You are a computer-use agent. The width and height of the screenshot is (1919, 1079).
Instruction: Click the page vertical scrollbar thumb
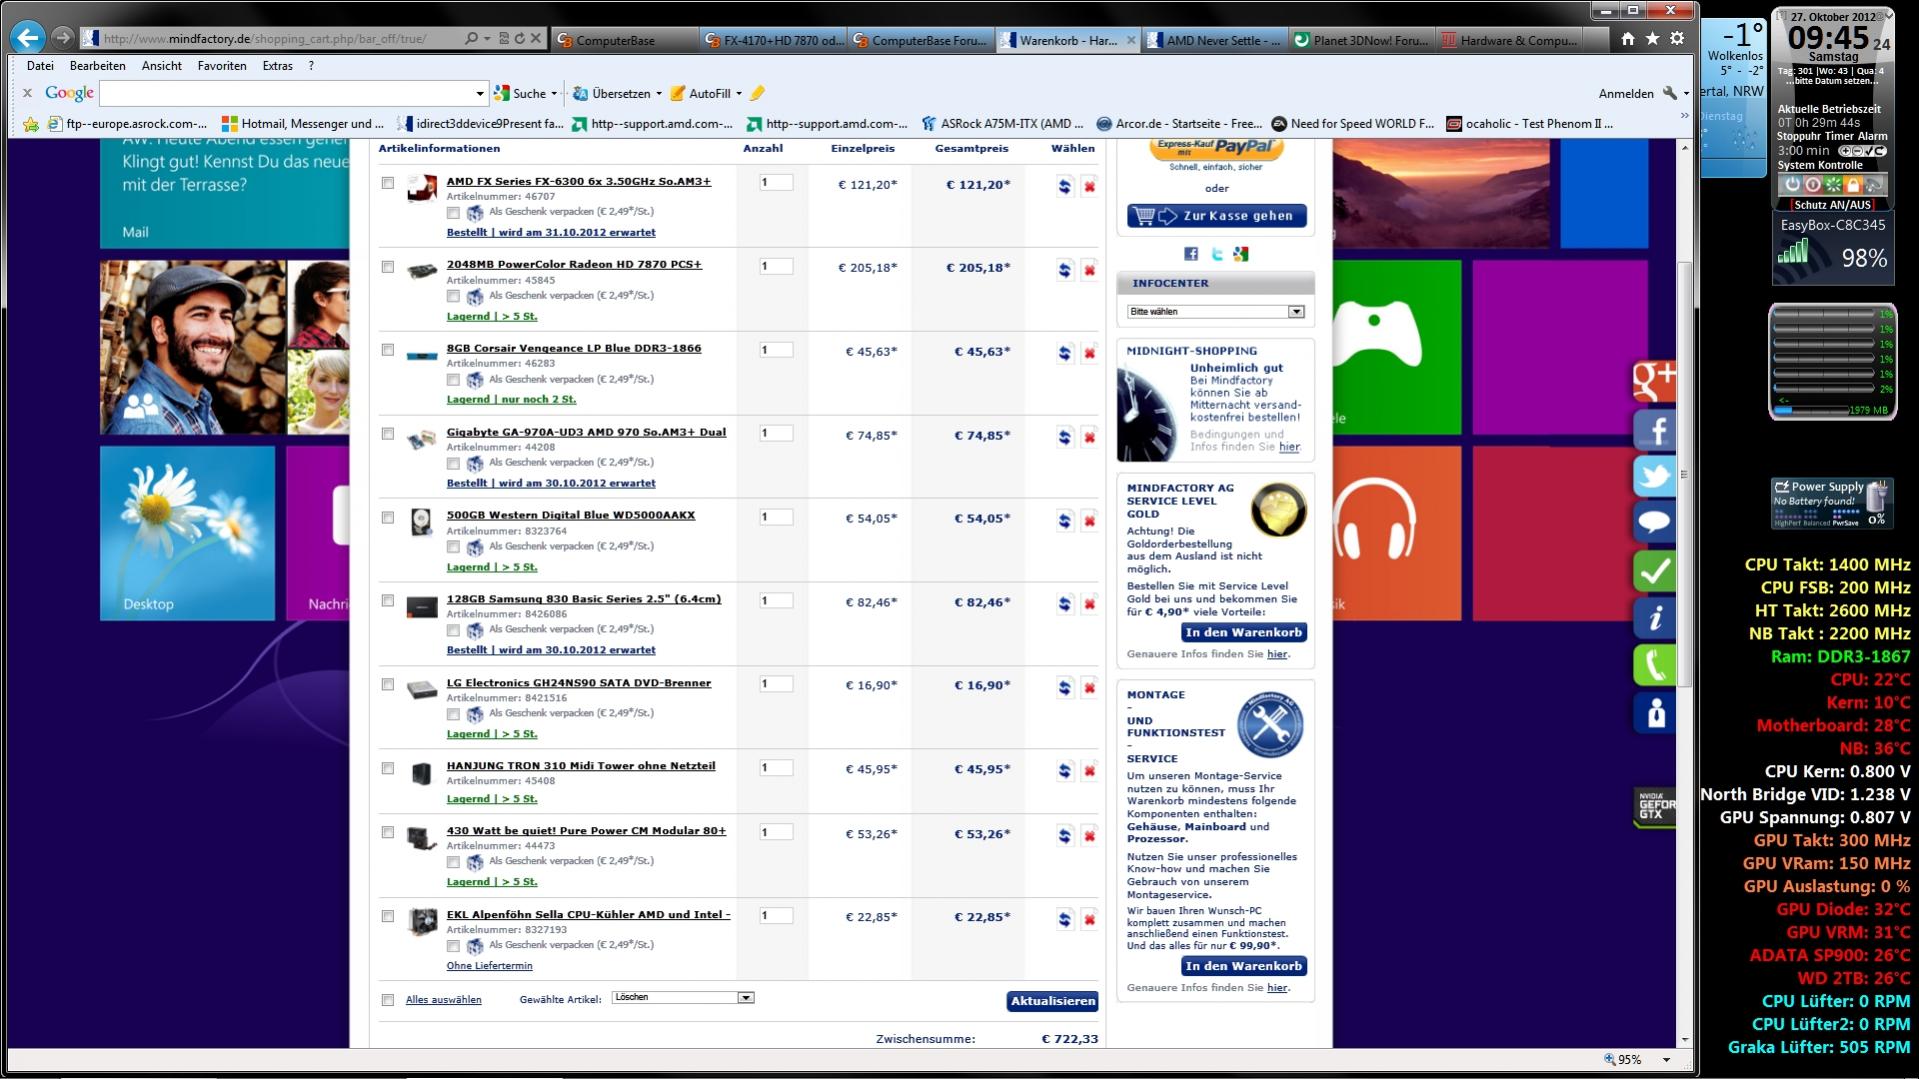click(1683, 475)
